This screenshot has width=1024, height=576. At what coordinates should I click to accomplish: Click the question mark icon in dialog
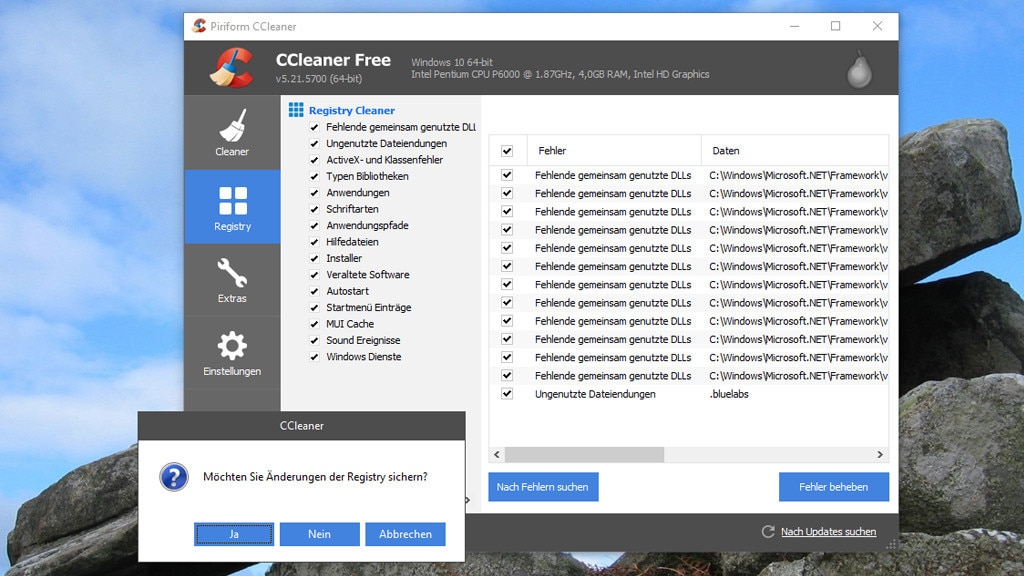pyautogui.click(x=174, y=477)
